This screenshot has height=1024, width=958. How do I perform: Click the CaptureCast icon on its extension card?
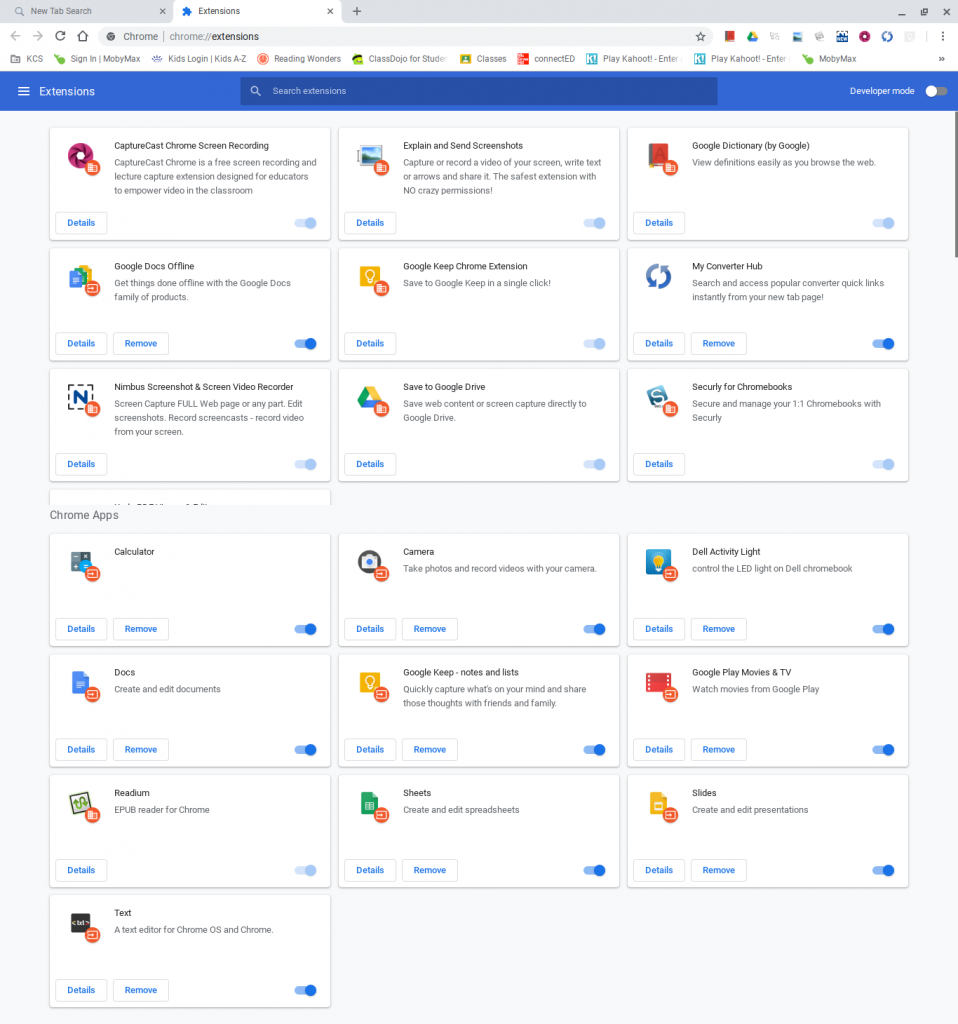pyautogui.click(x=81, y=157)
